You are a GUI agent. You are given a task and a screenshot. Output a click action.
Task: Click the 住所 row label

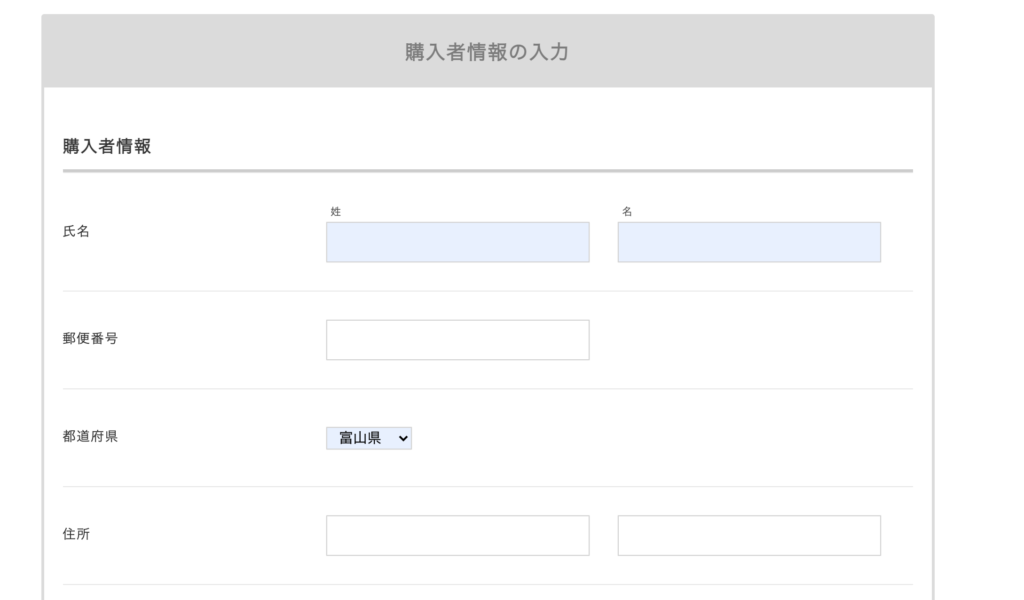(x=77, y=534)
